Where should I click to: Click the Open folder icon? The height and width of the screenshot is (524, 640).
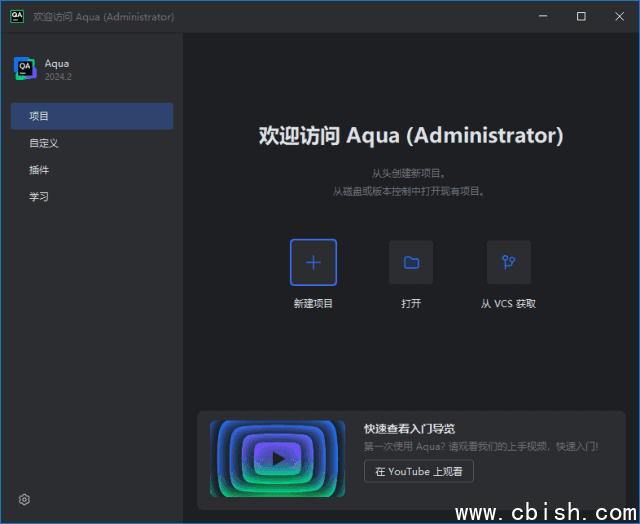411,262
